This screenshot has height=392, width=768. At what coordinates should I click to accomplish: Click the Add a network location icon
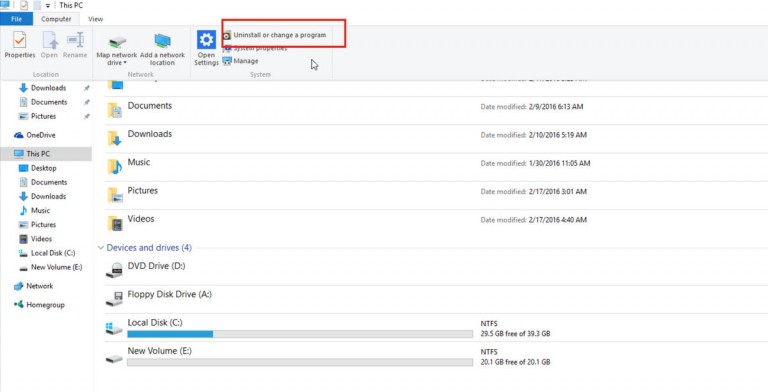pyautogui.click(x=162, y=41)
